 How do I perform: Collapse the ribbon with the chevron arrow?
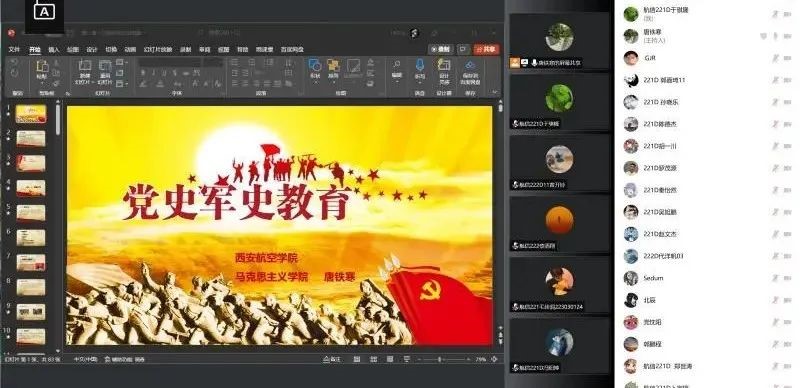(494, 92)
